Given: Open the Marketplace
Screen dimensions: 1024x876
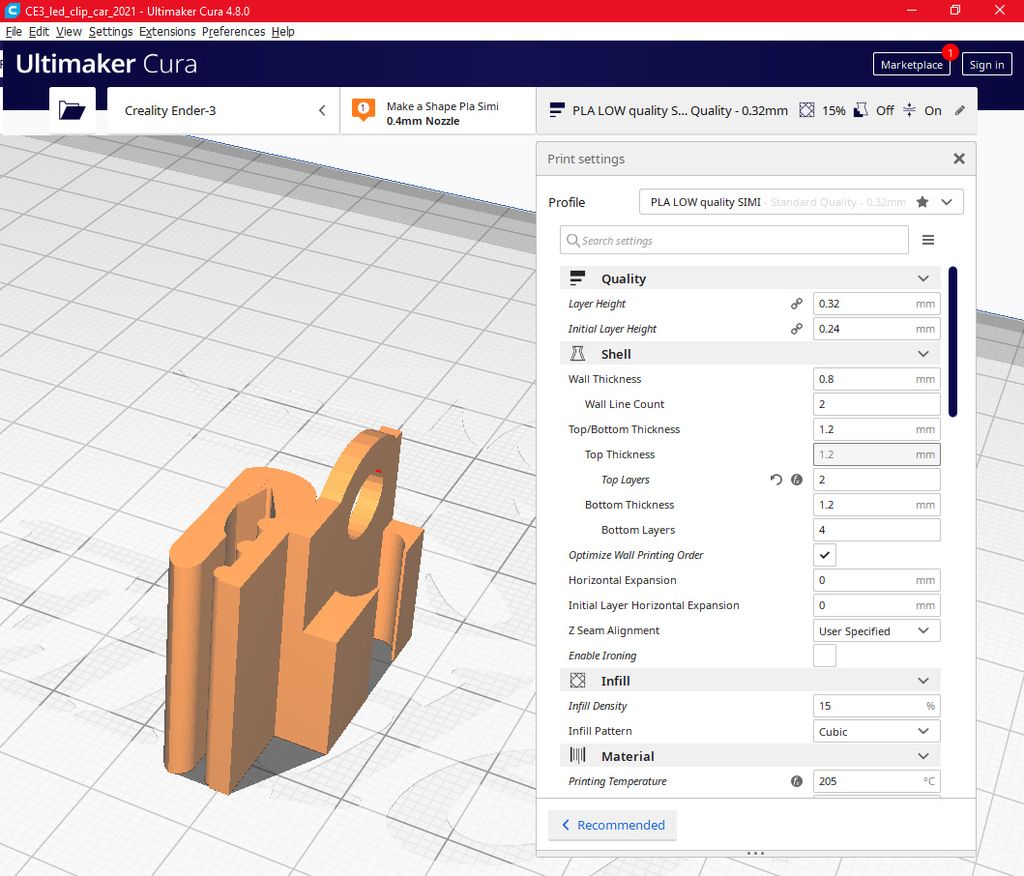Looking at the screenshot, I should [x=911, y=64].
